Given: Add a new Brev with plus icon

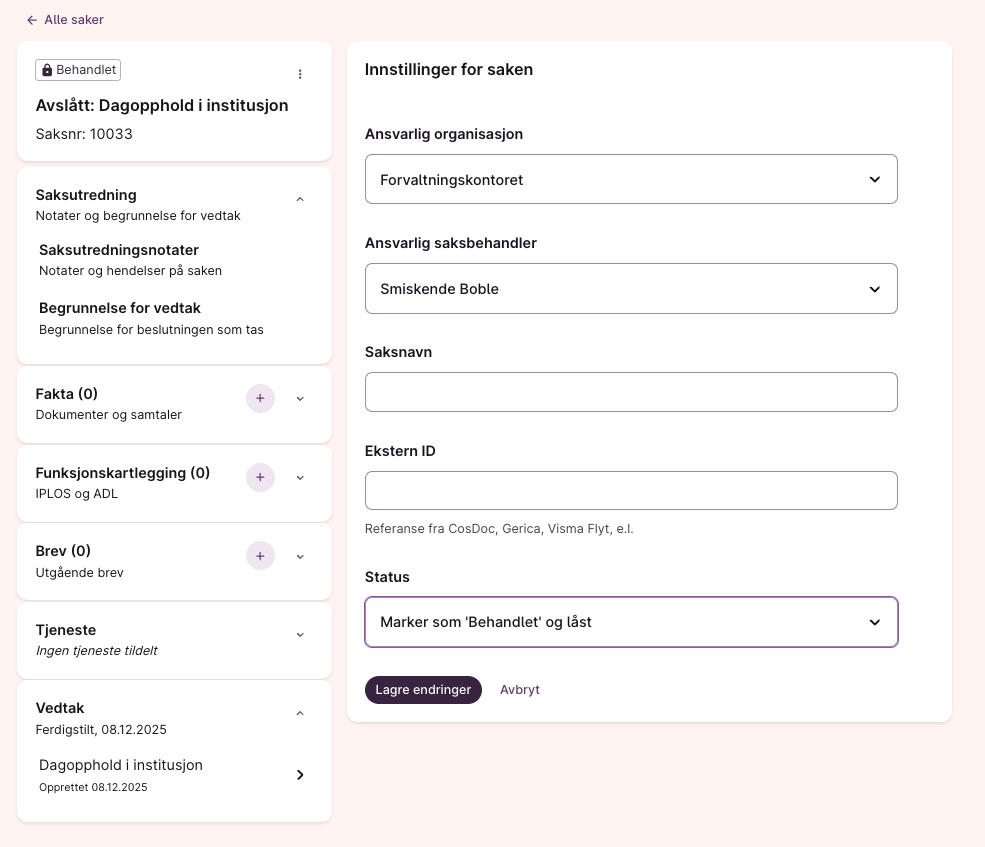Looking at the screenshot, I should tap(260, 555).
